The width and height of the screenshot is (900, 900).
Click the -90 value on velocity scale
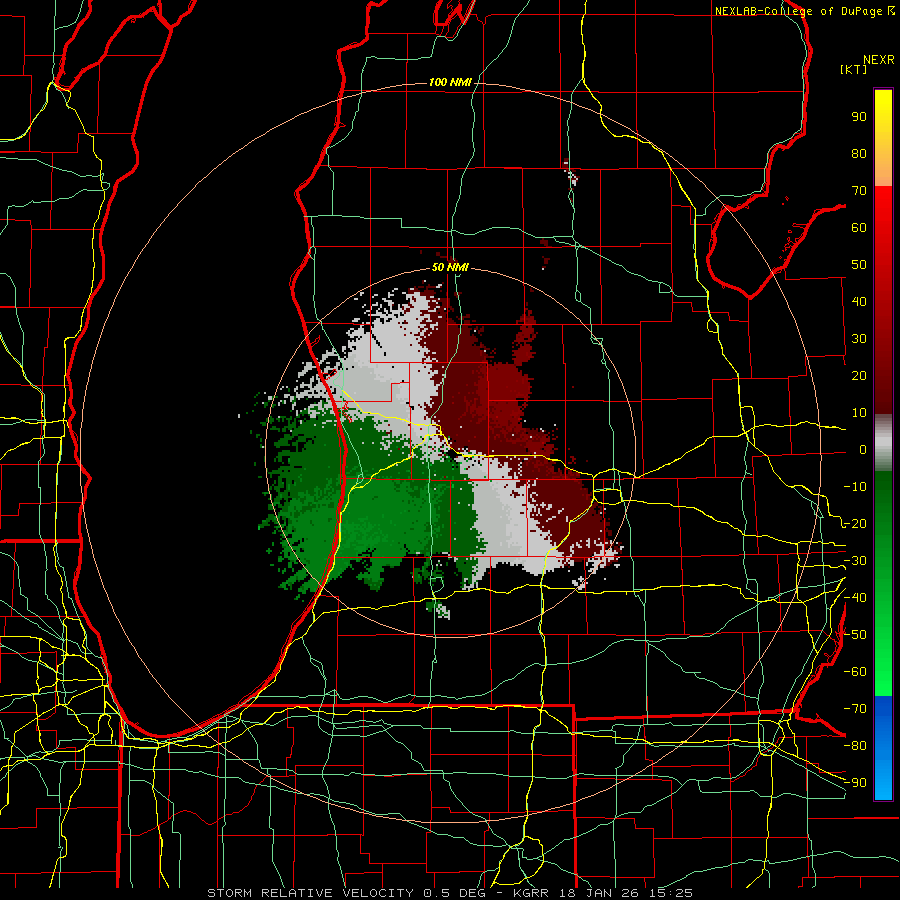pos(855,783)
